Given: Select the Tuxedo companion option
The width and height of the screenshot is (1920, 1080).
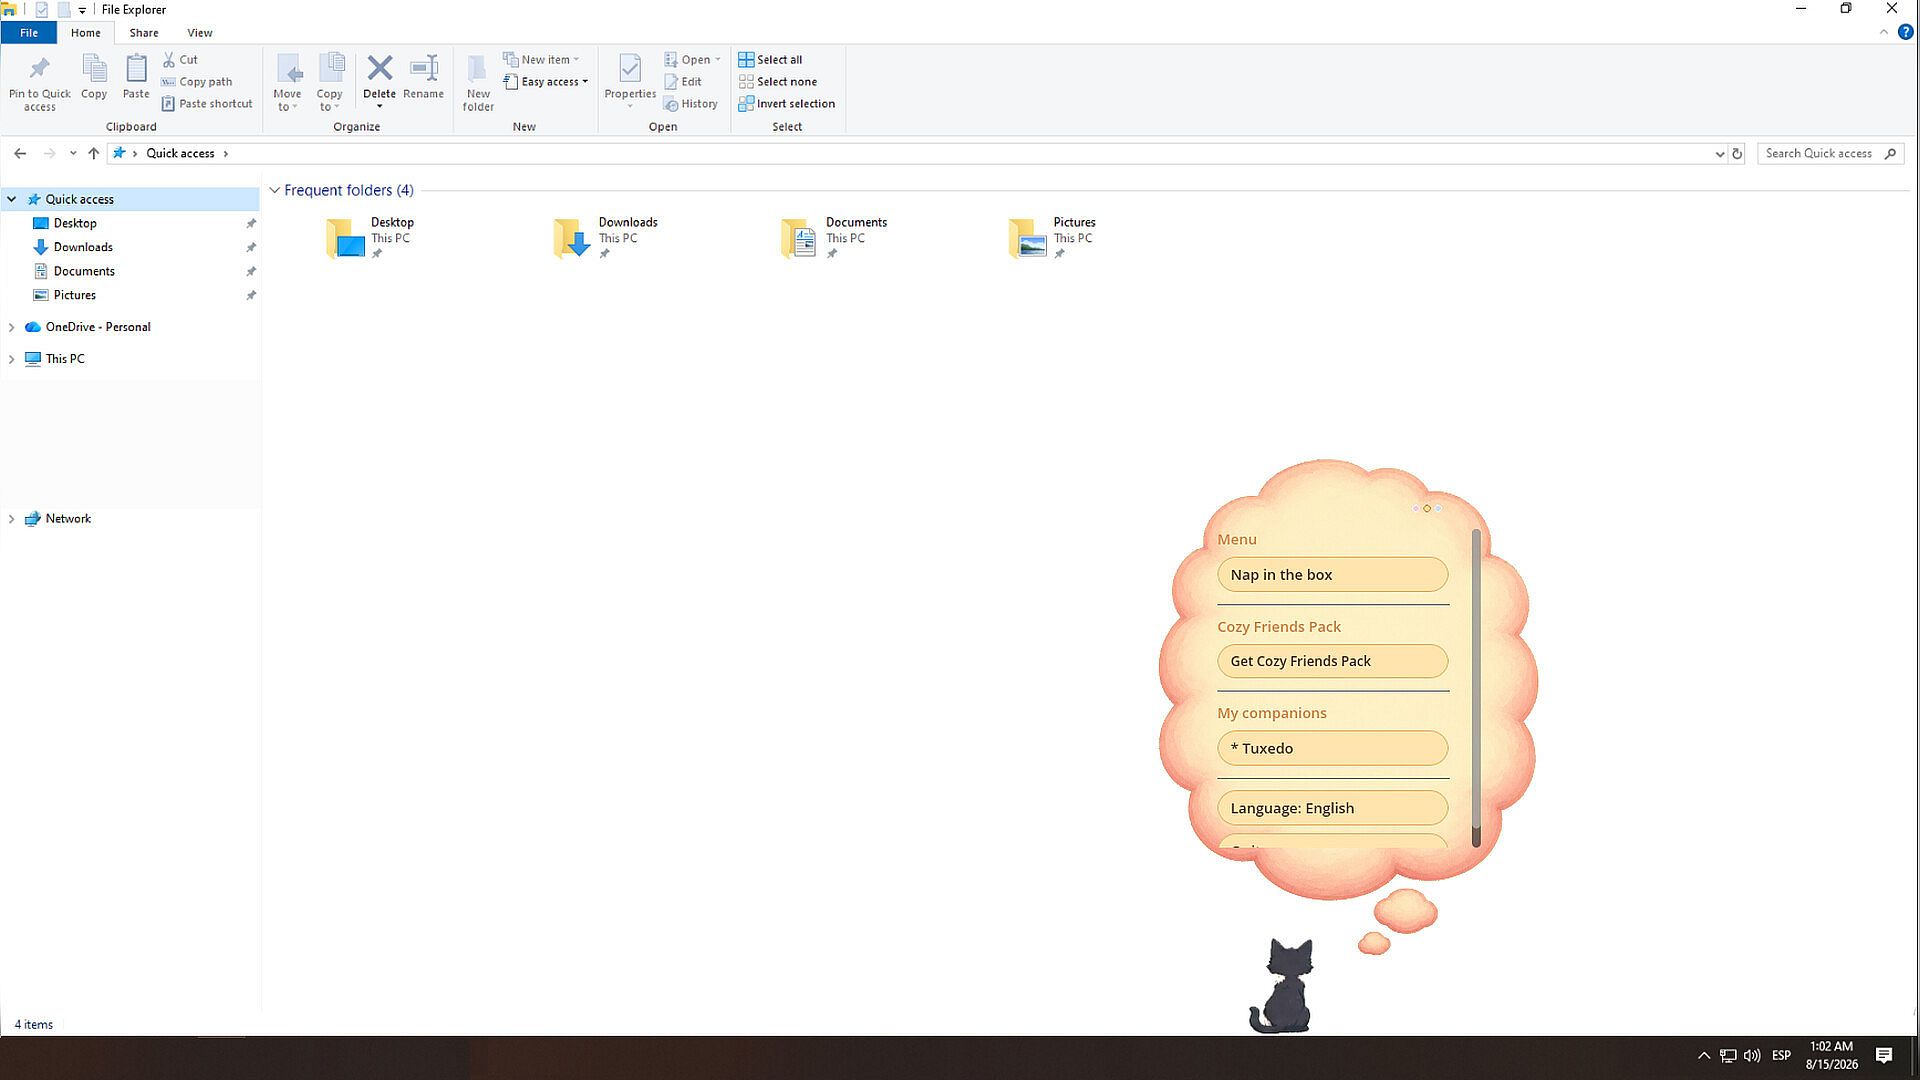Looking at the screenshot, I should click(x=1332, y=748).
